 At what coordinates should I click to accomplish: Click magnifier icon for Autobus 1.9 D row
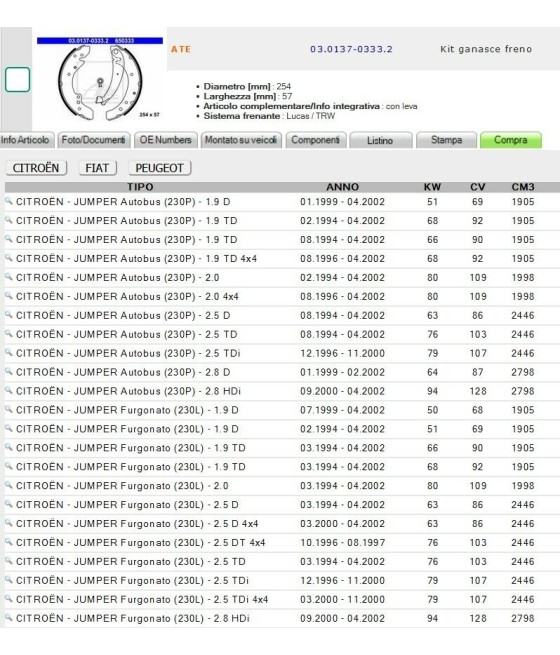click(9, 201)
